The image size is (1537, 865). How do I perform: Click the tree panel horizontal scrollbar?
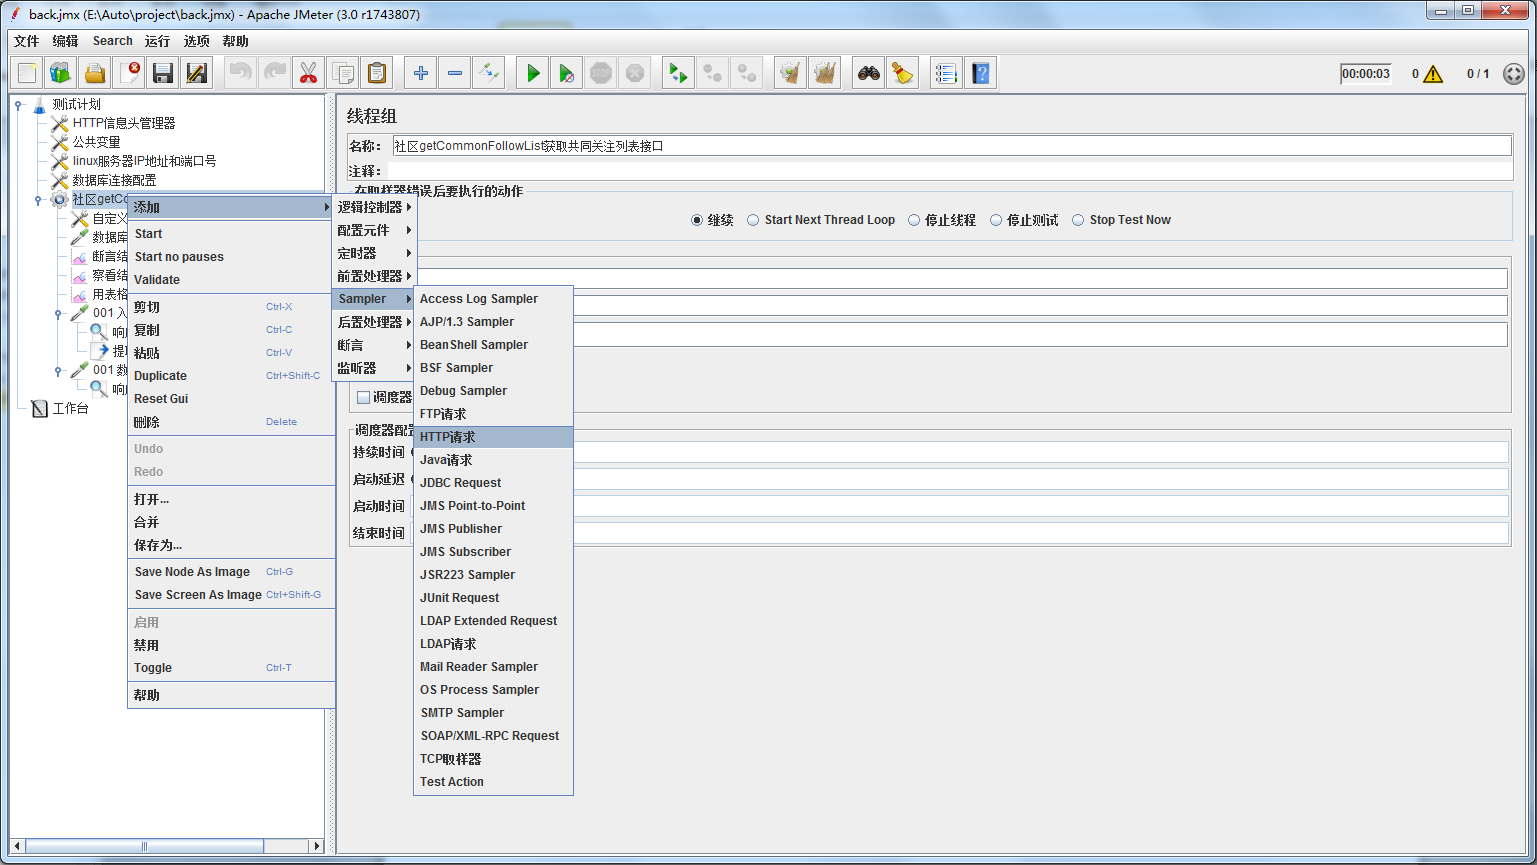(x=167, y=846)
